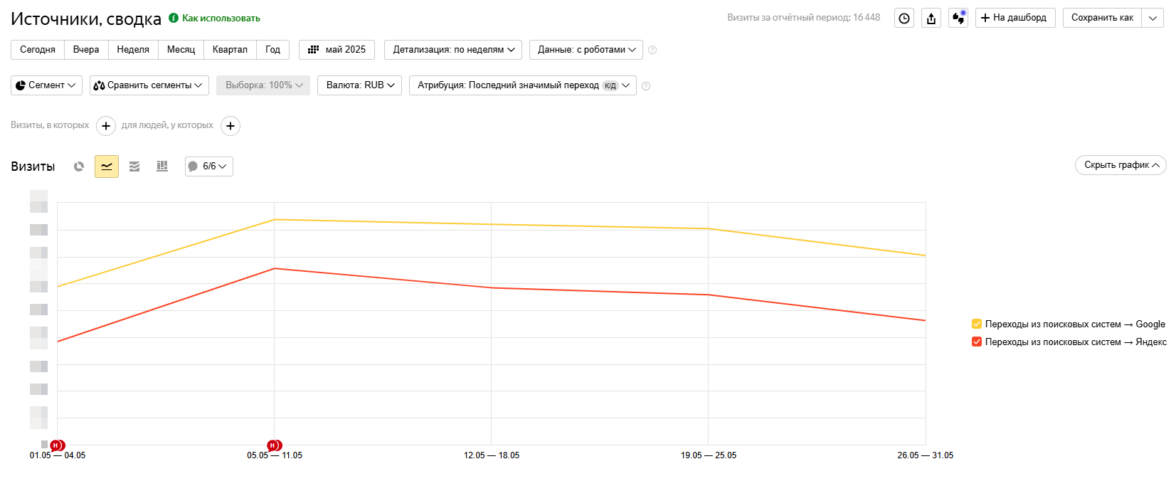
Task: Uncheck the Google search traffic legend checkbox
Action: point(977,324)
